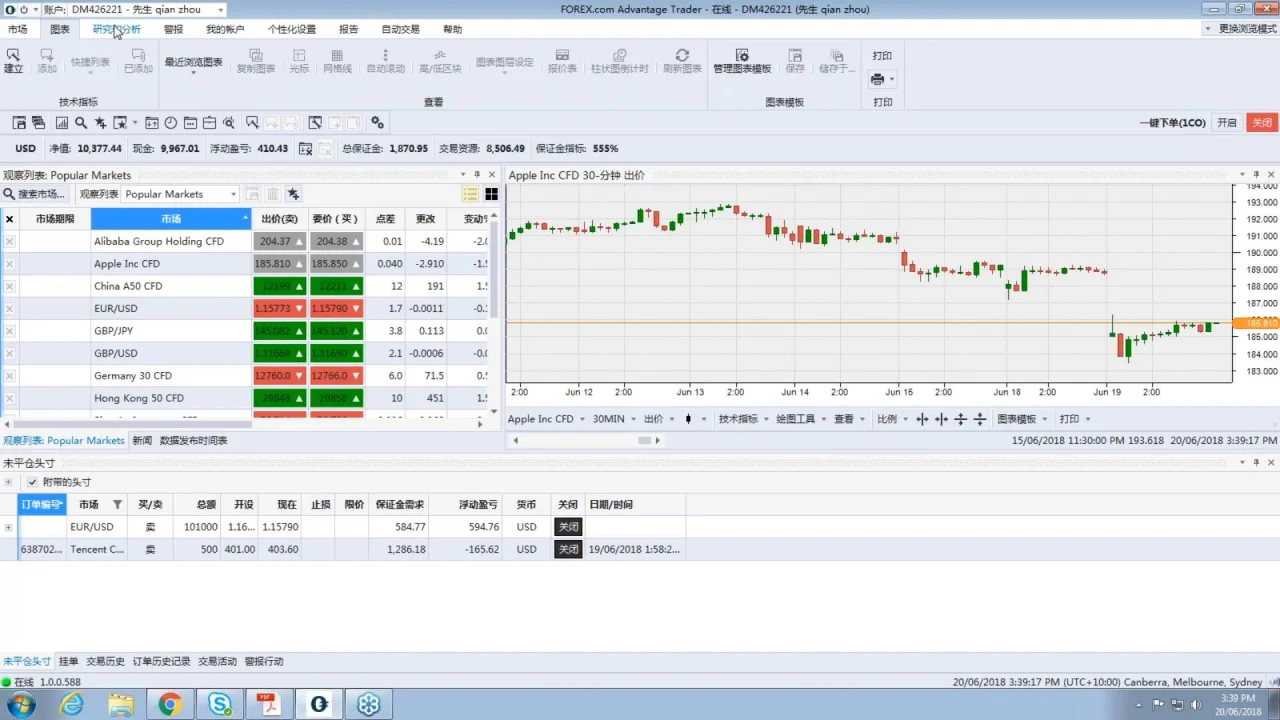Click the star icon beside watchlist dropdown
Image resolution: width=1280 pixels, height=720 pixels.
point(293,194)
